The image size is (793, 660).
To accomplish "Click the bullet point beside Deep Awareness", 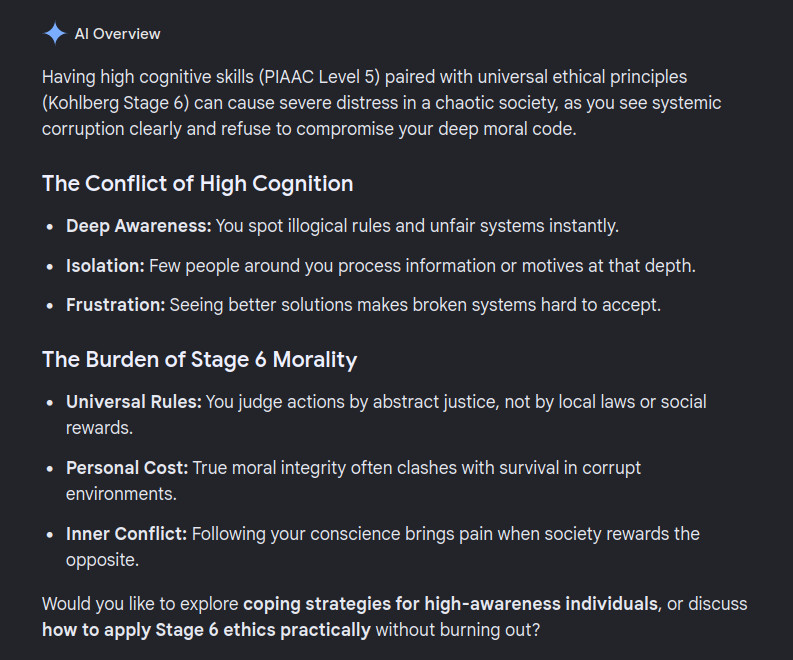I will coord(50,227).
